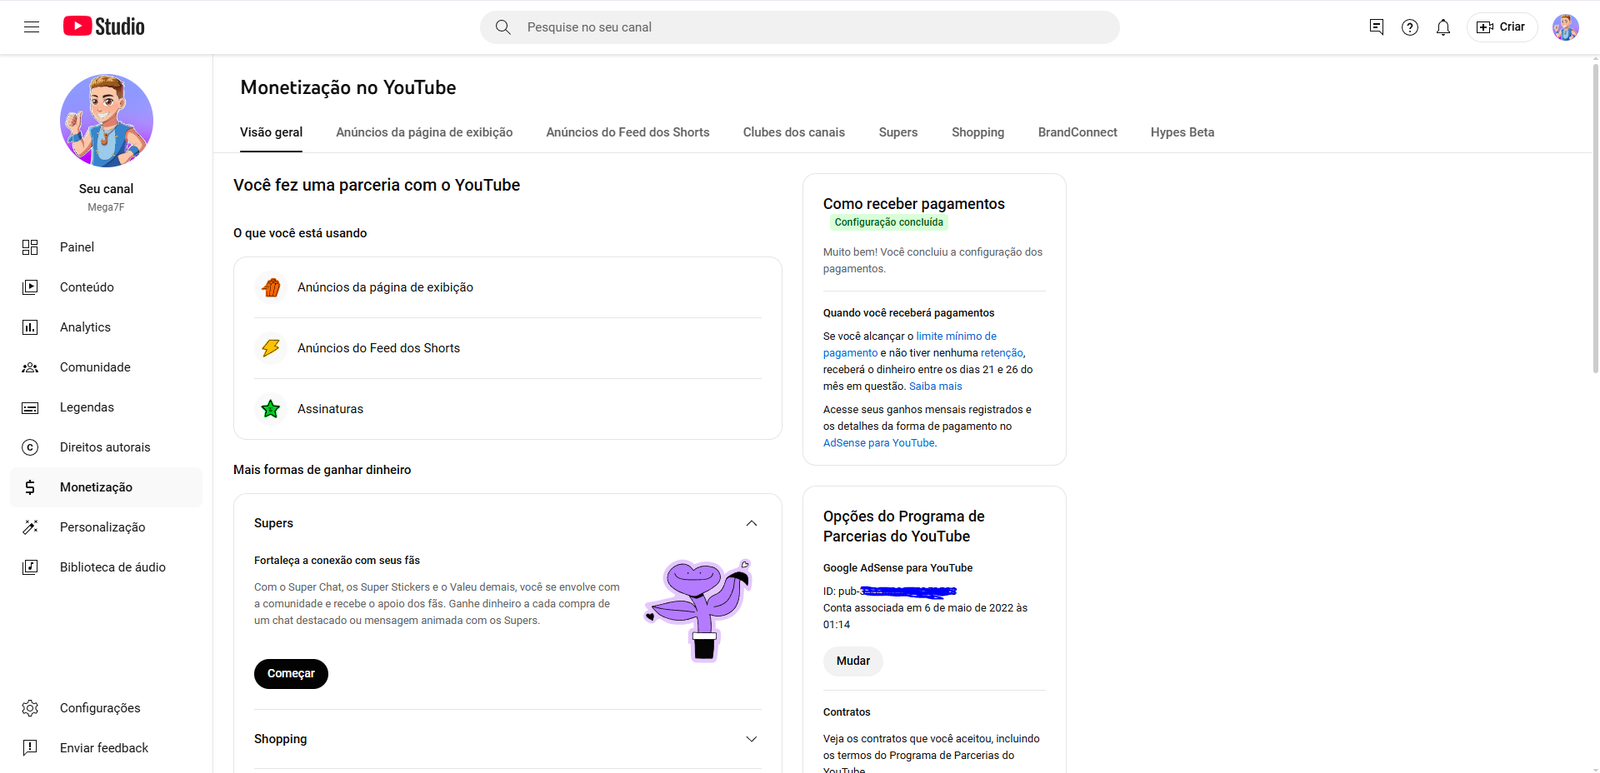Go to Conteúdo in sidebar
Viewport: 1600px width, 773px height.
(x=106, y=287)
